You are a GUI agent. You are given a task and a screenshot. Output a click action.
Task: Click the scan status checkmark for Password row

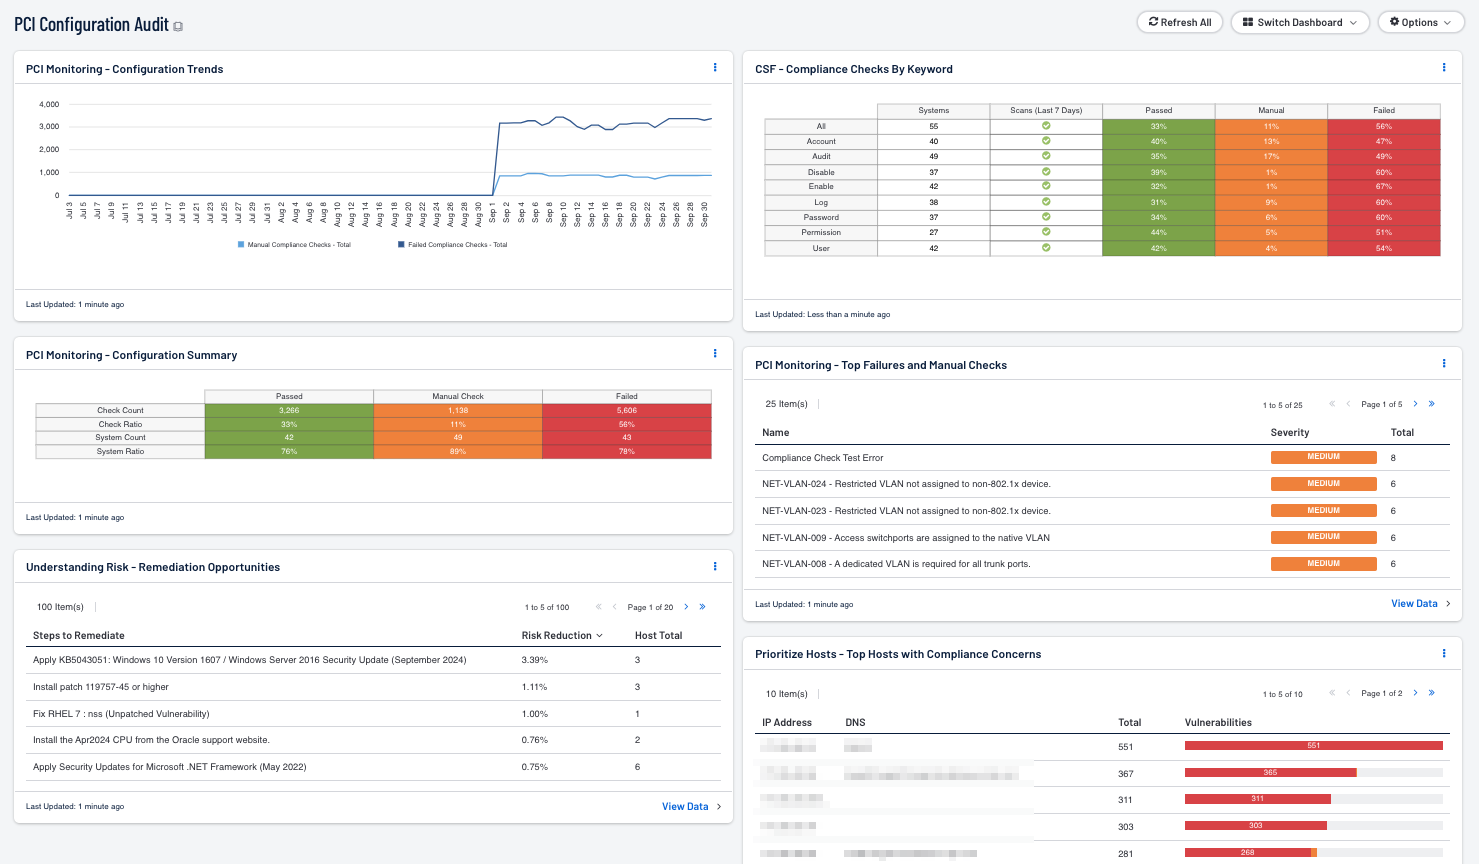pyautogui.click(x=1046, y=217)
